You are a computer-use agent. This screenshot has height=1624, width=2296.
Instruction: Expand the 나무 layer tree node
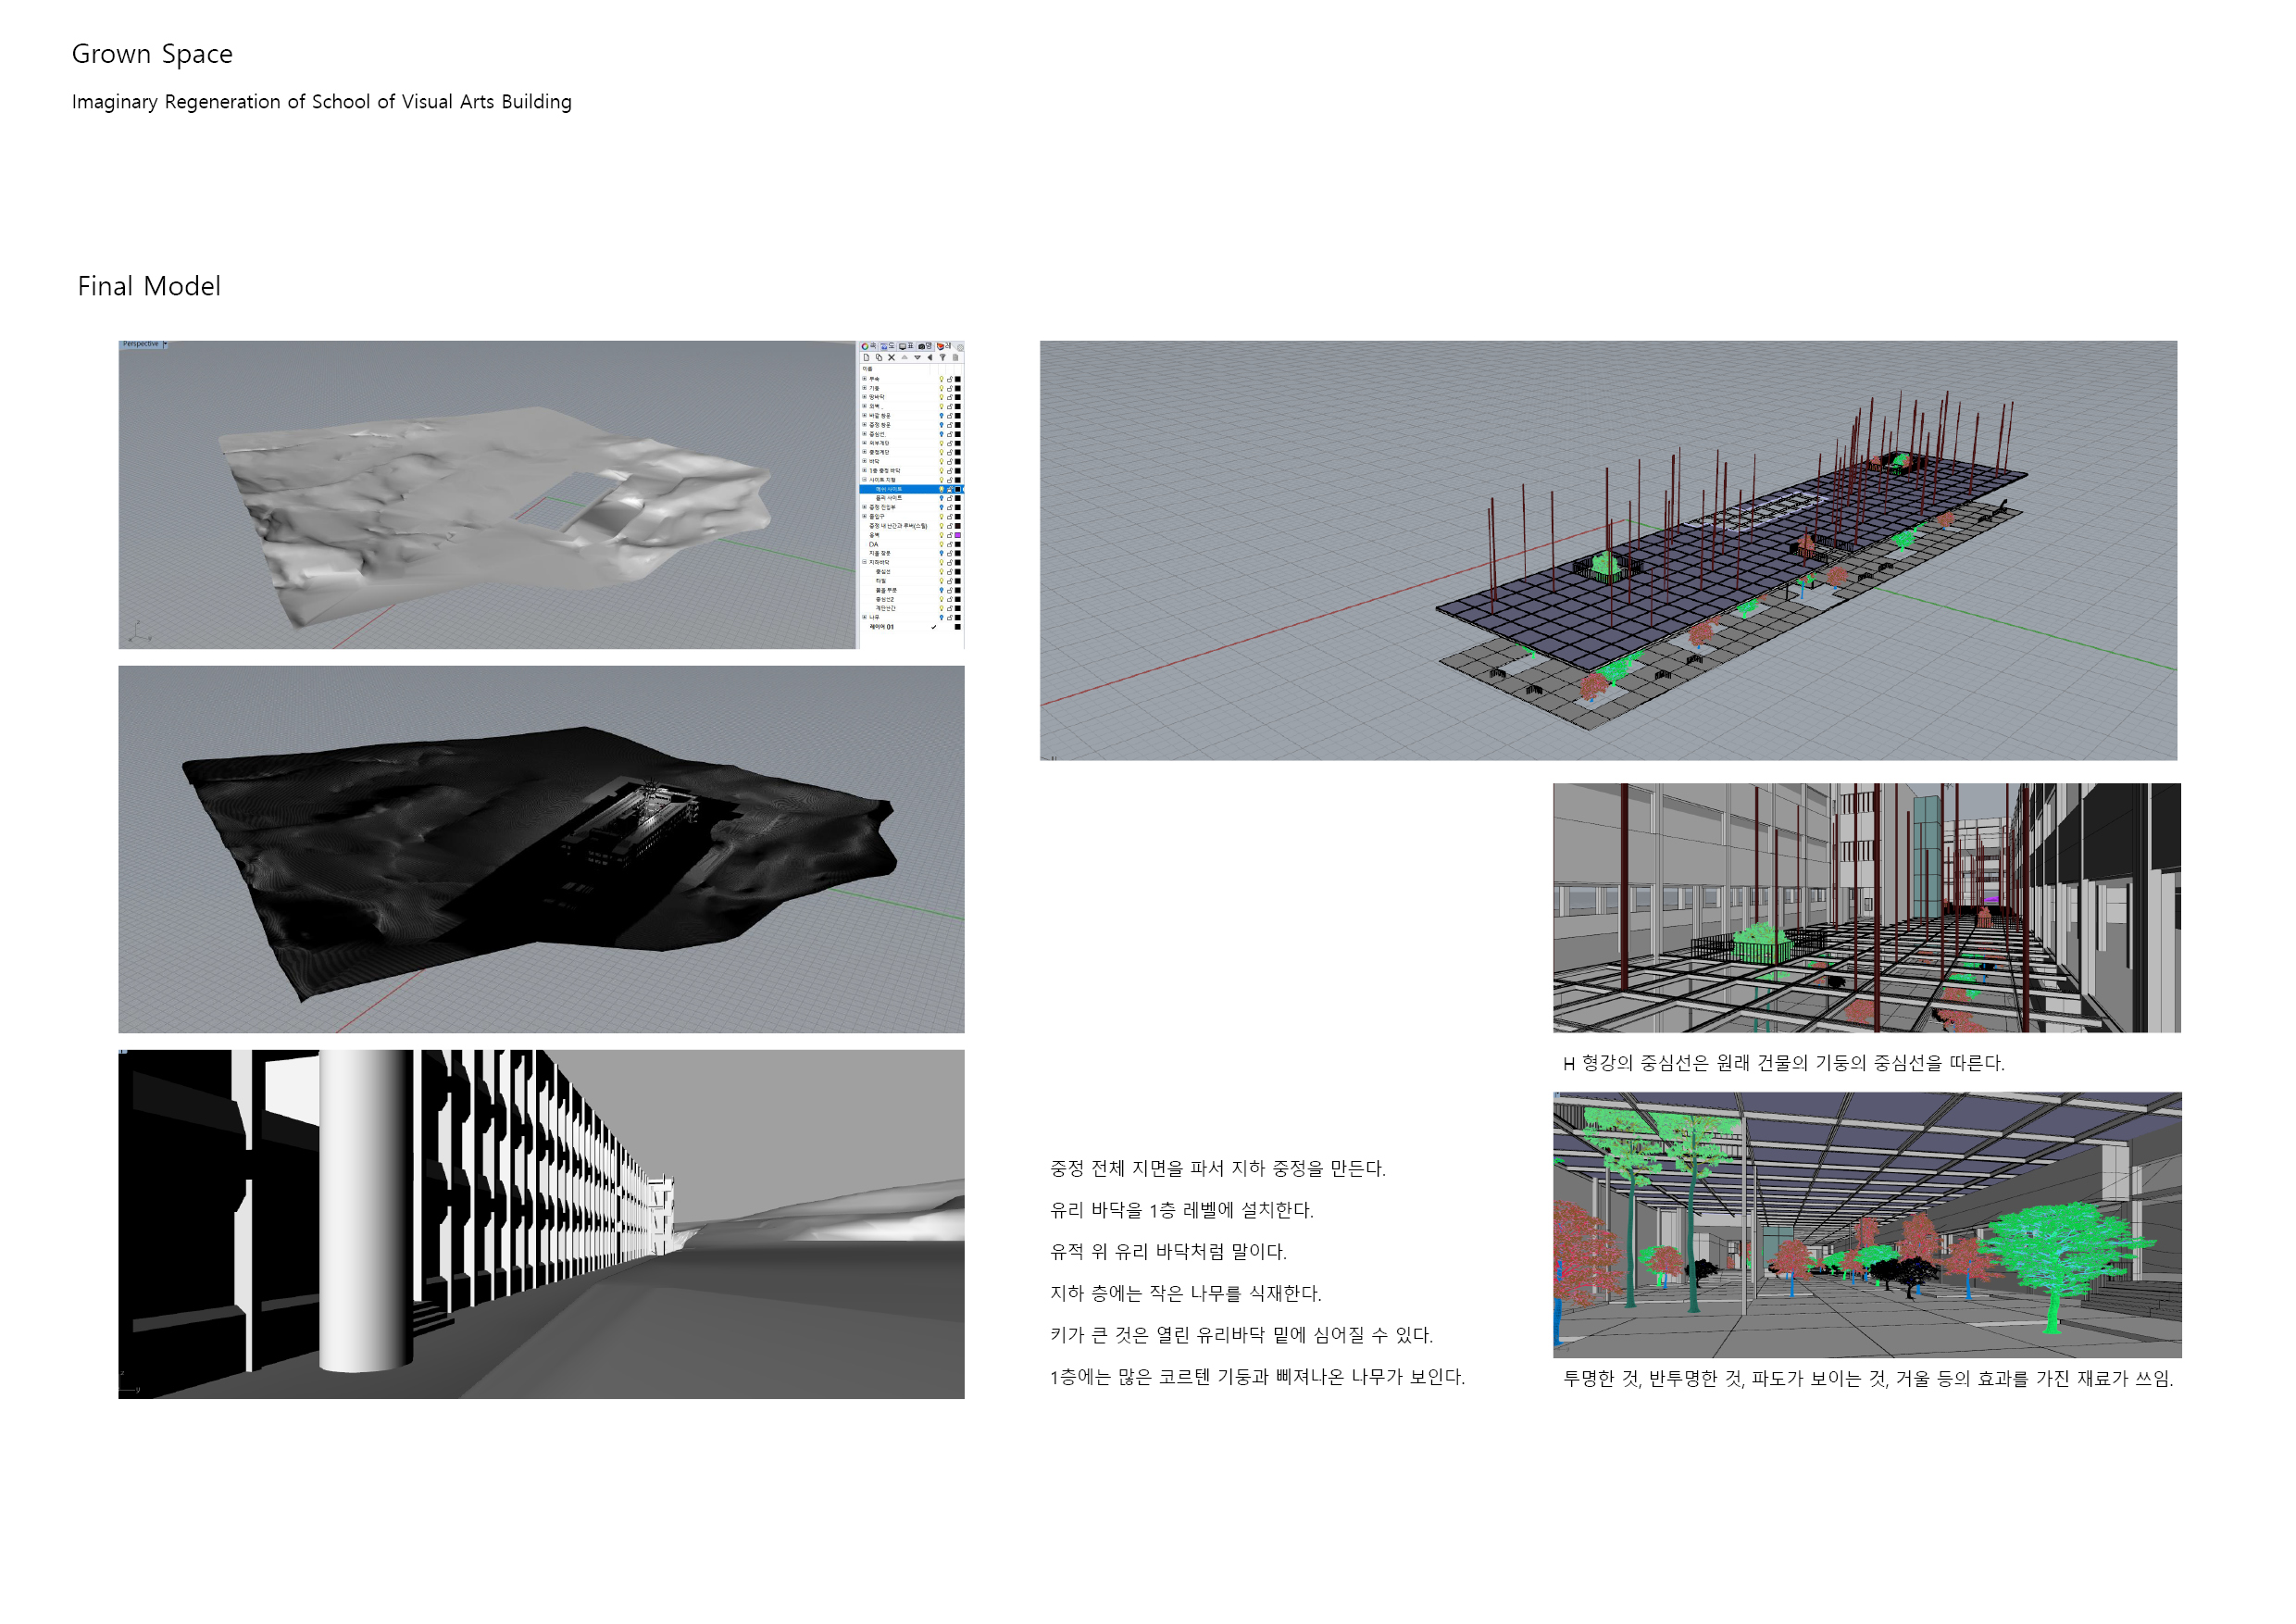click(865, 618)
